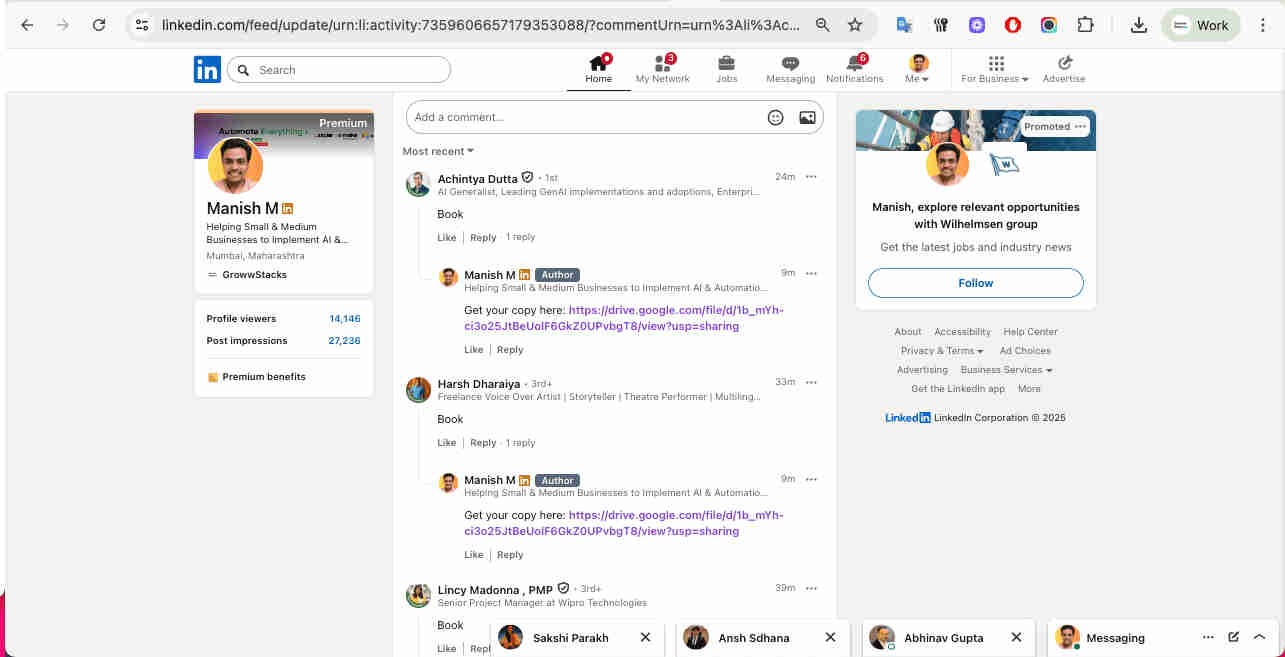Click Harsh Dharaiya's avatar
Image resolution: width=1285 pixels, height=657 pixels.
(418, 389)
